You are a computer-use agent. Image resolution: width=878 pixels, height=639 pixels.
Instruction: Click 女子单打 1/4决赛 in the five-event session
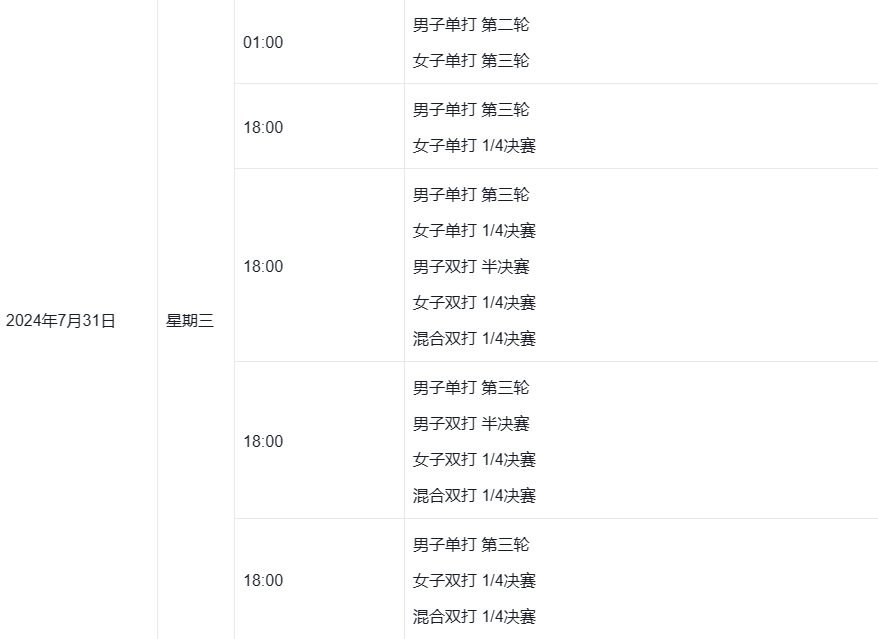(474, 230)
